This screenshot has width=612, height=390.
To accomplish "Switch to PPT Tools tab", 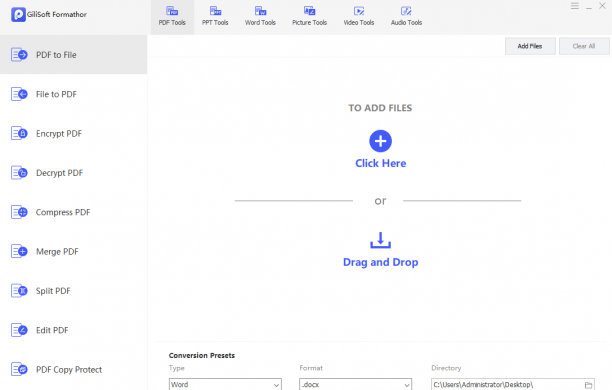I will pyautogui.click(x=215, y=18).
